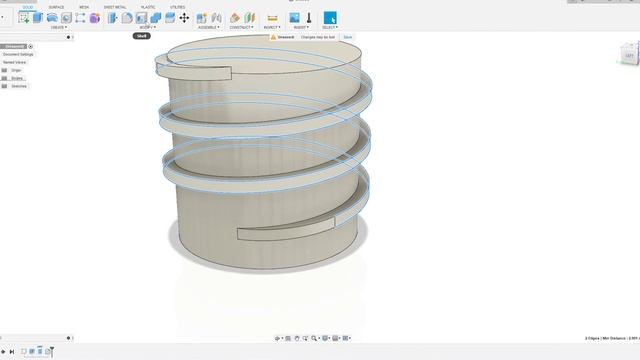Select the Press Pull tool
Image resolution: width=640 pixels, height=360 pixels.
pyautogui.click(x=113, y=18)
